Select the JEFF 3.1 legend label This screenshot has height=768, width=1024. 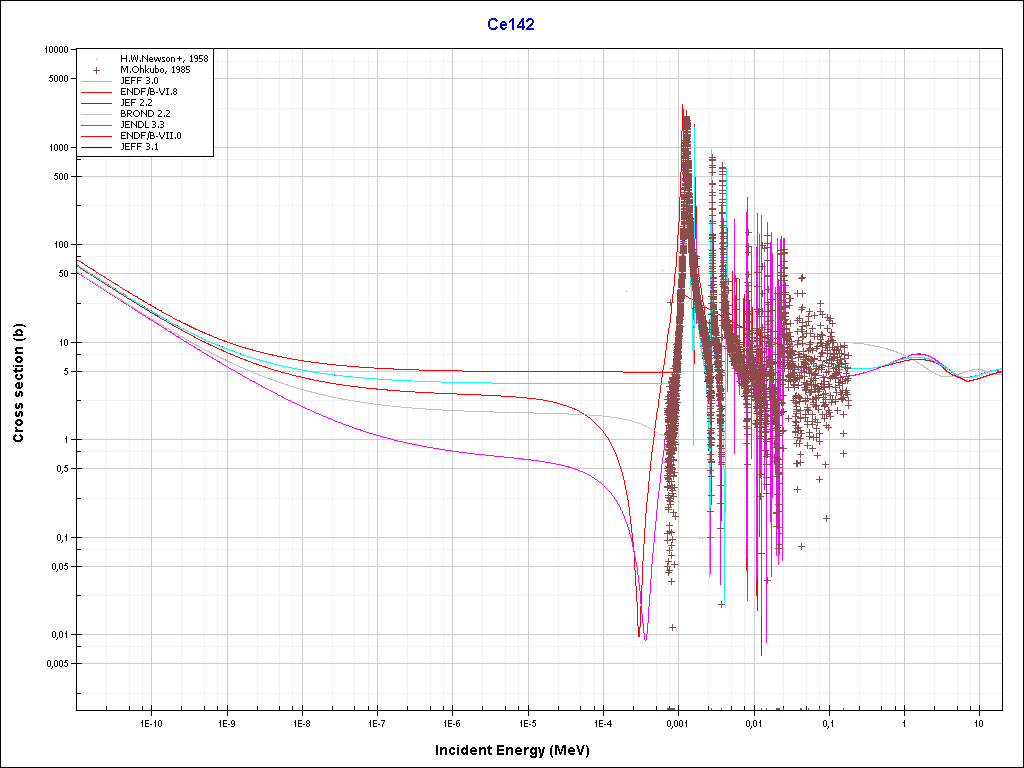(139, 147)
